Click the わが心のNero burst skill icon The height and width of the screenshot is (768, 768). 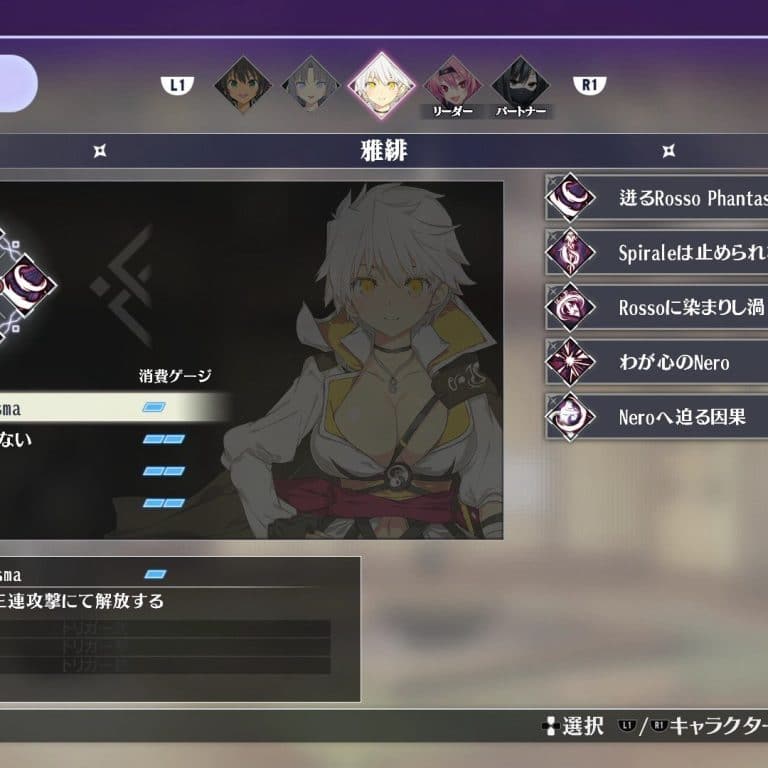click(x=570, y=362)
